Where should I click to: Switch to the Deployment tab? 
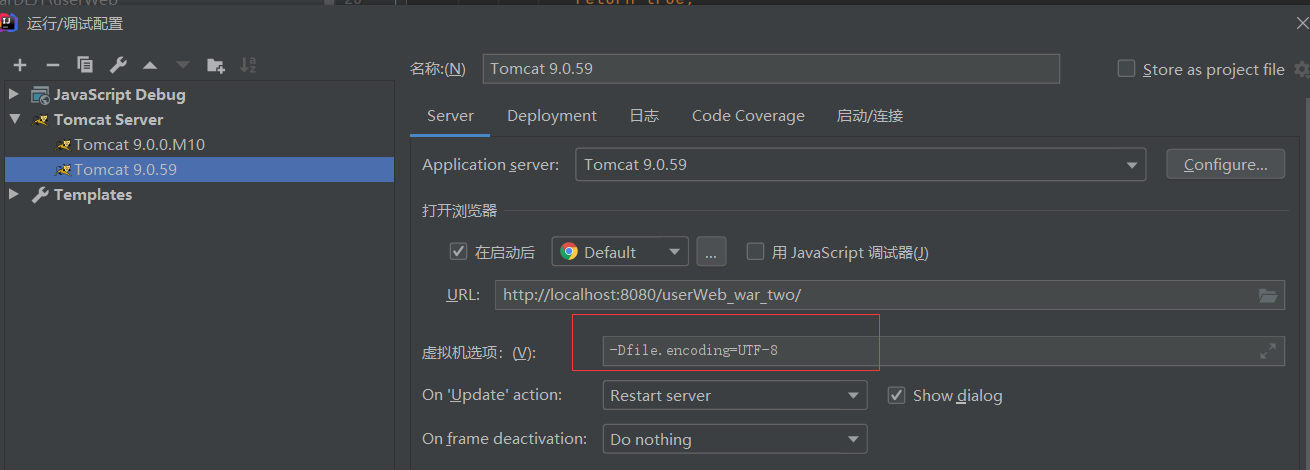(x=552, y=116)
